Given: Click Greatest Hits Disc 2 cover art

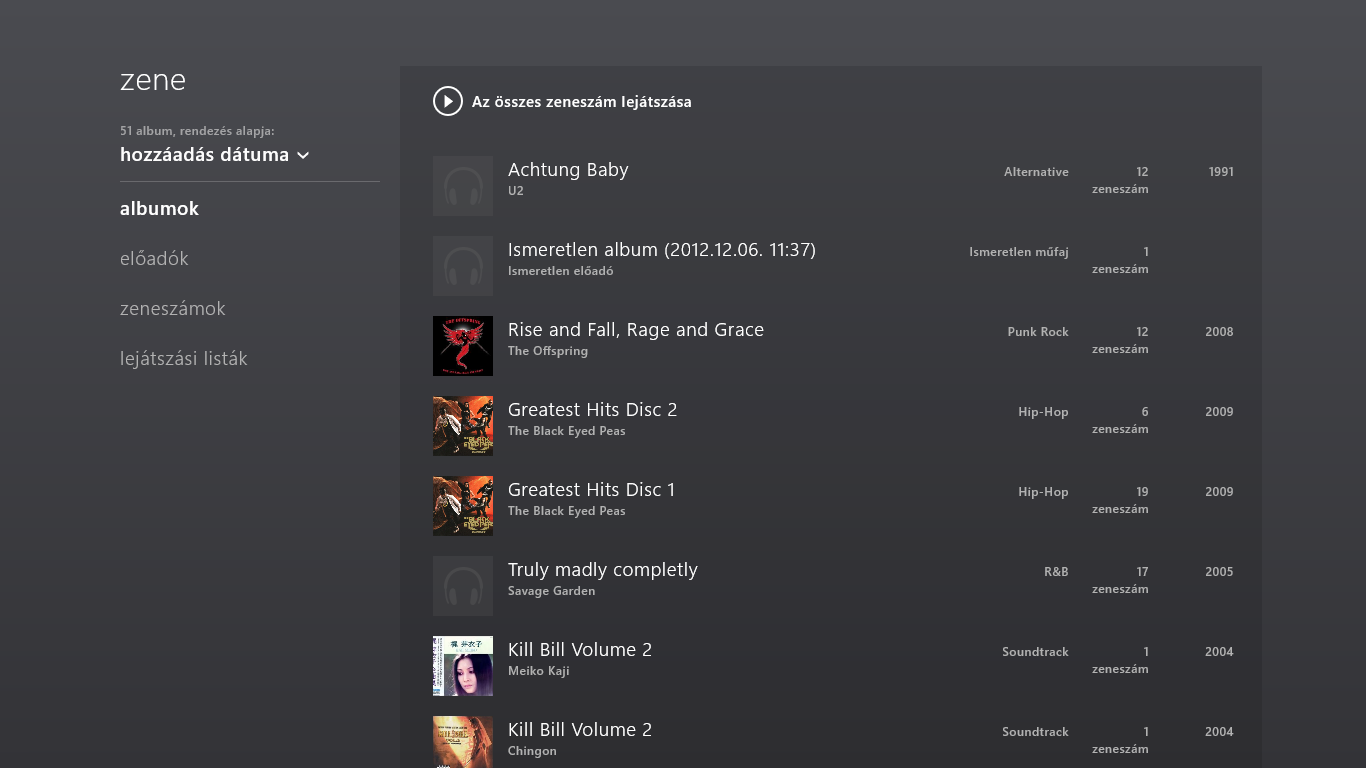Looking at the screenshot, I should [x=463, y=426].
